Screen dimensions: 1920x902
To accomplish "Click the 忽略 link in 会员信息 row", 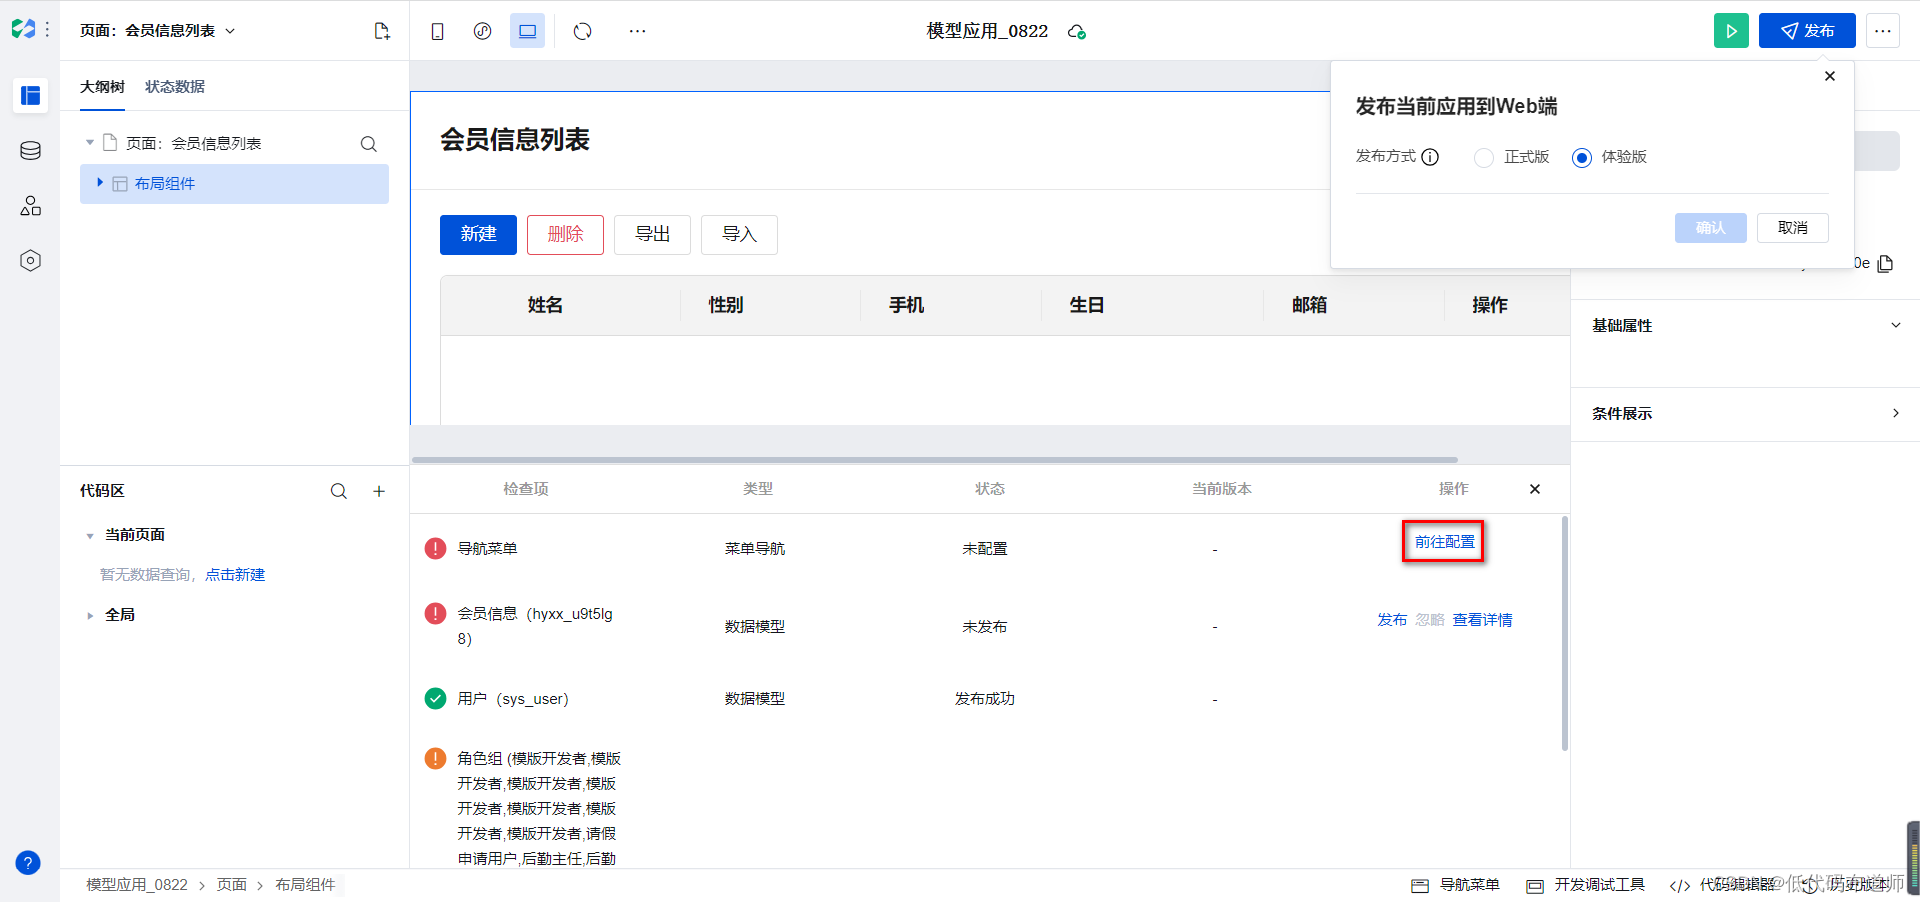I will [x=1430, y=620].
